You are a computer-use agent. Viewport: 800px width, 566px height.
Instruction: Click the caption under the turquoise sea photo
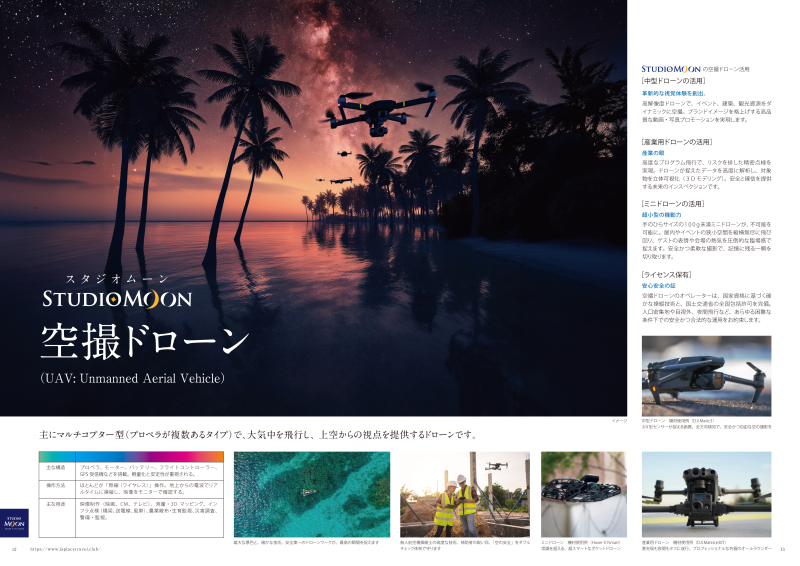[x=306, y=543]
